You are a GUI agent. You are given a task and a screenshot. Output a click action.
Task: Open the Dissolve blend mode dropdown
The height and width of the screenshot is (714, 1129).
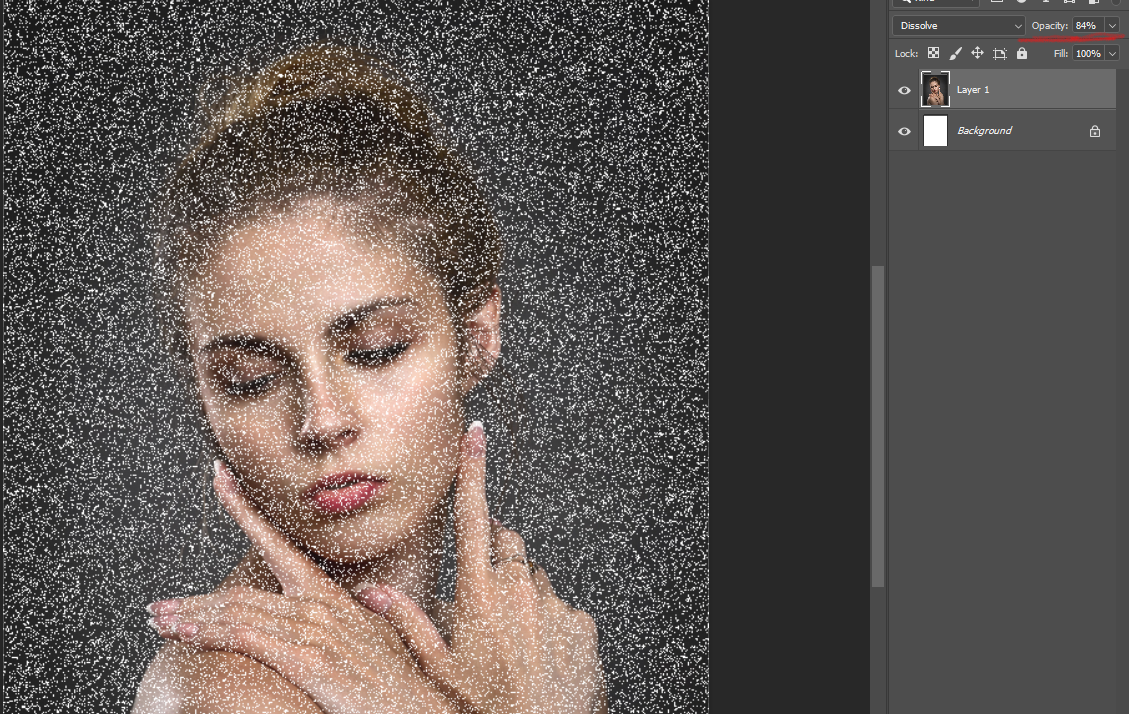958,26
